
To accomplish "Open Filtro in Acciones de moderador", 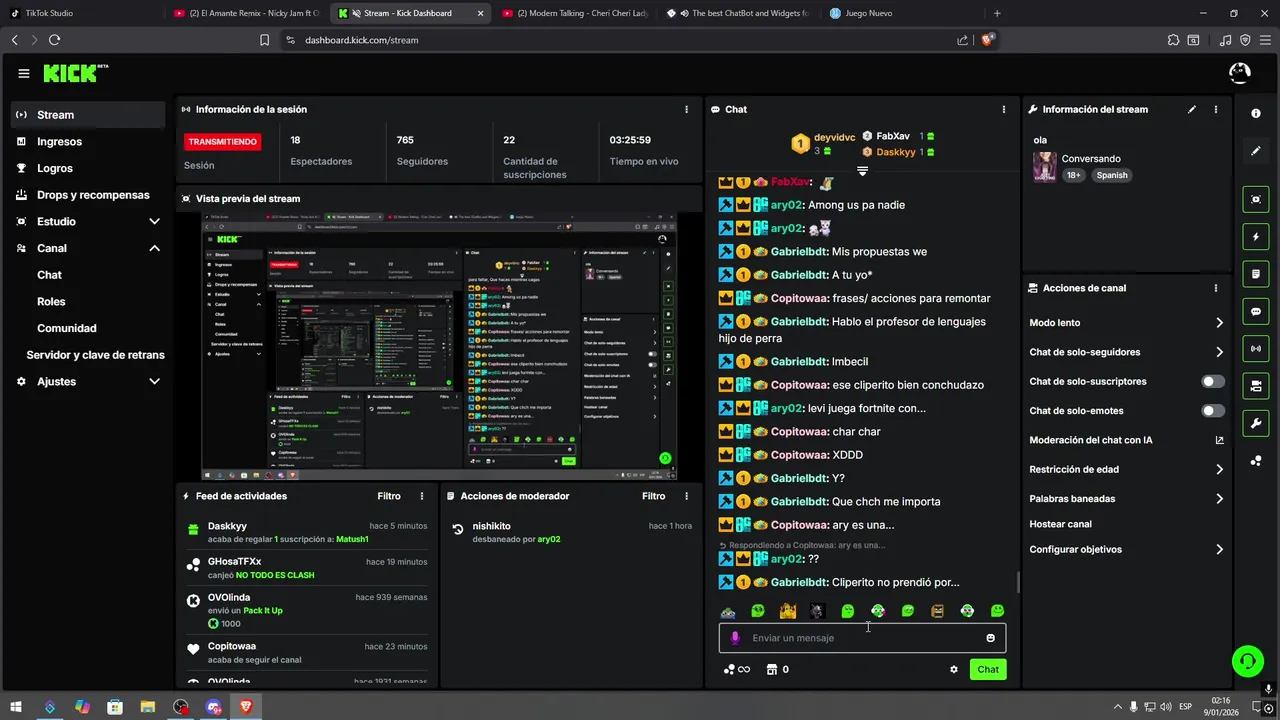I will tap(653, 496).
